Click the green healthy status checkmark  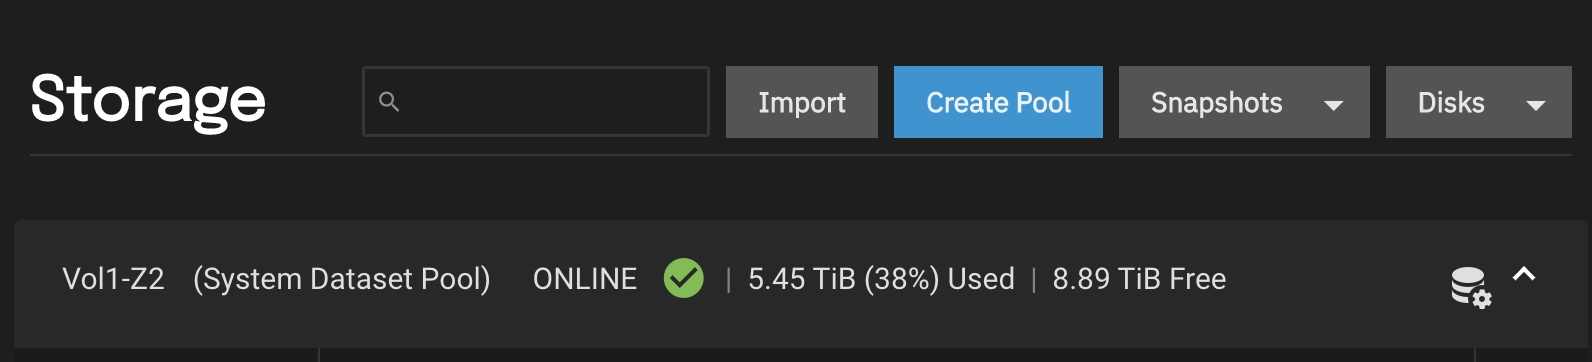coord(684,278)
